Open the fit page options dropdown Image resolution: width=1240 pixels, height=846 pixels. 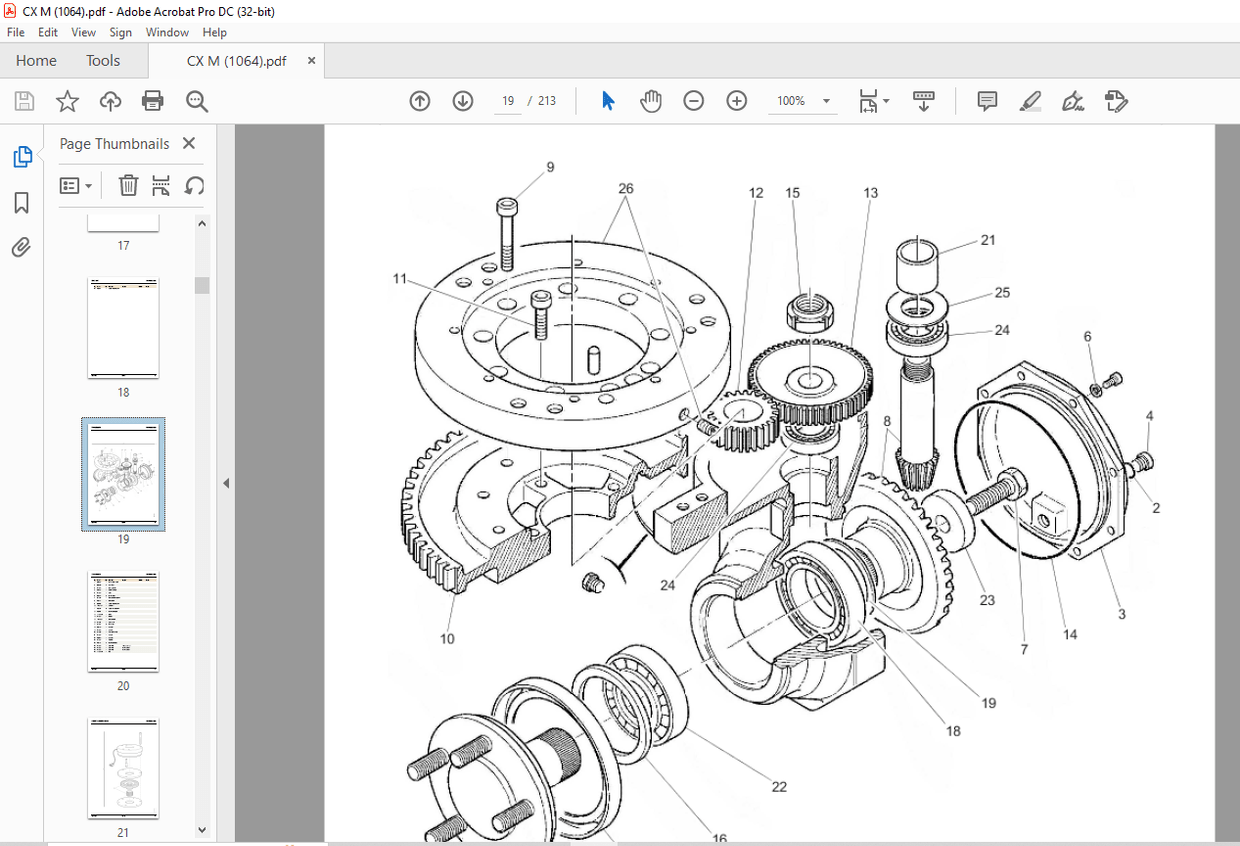[x=874, y=101]
